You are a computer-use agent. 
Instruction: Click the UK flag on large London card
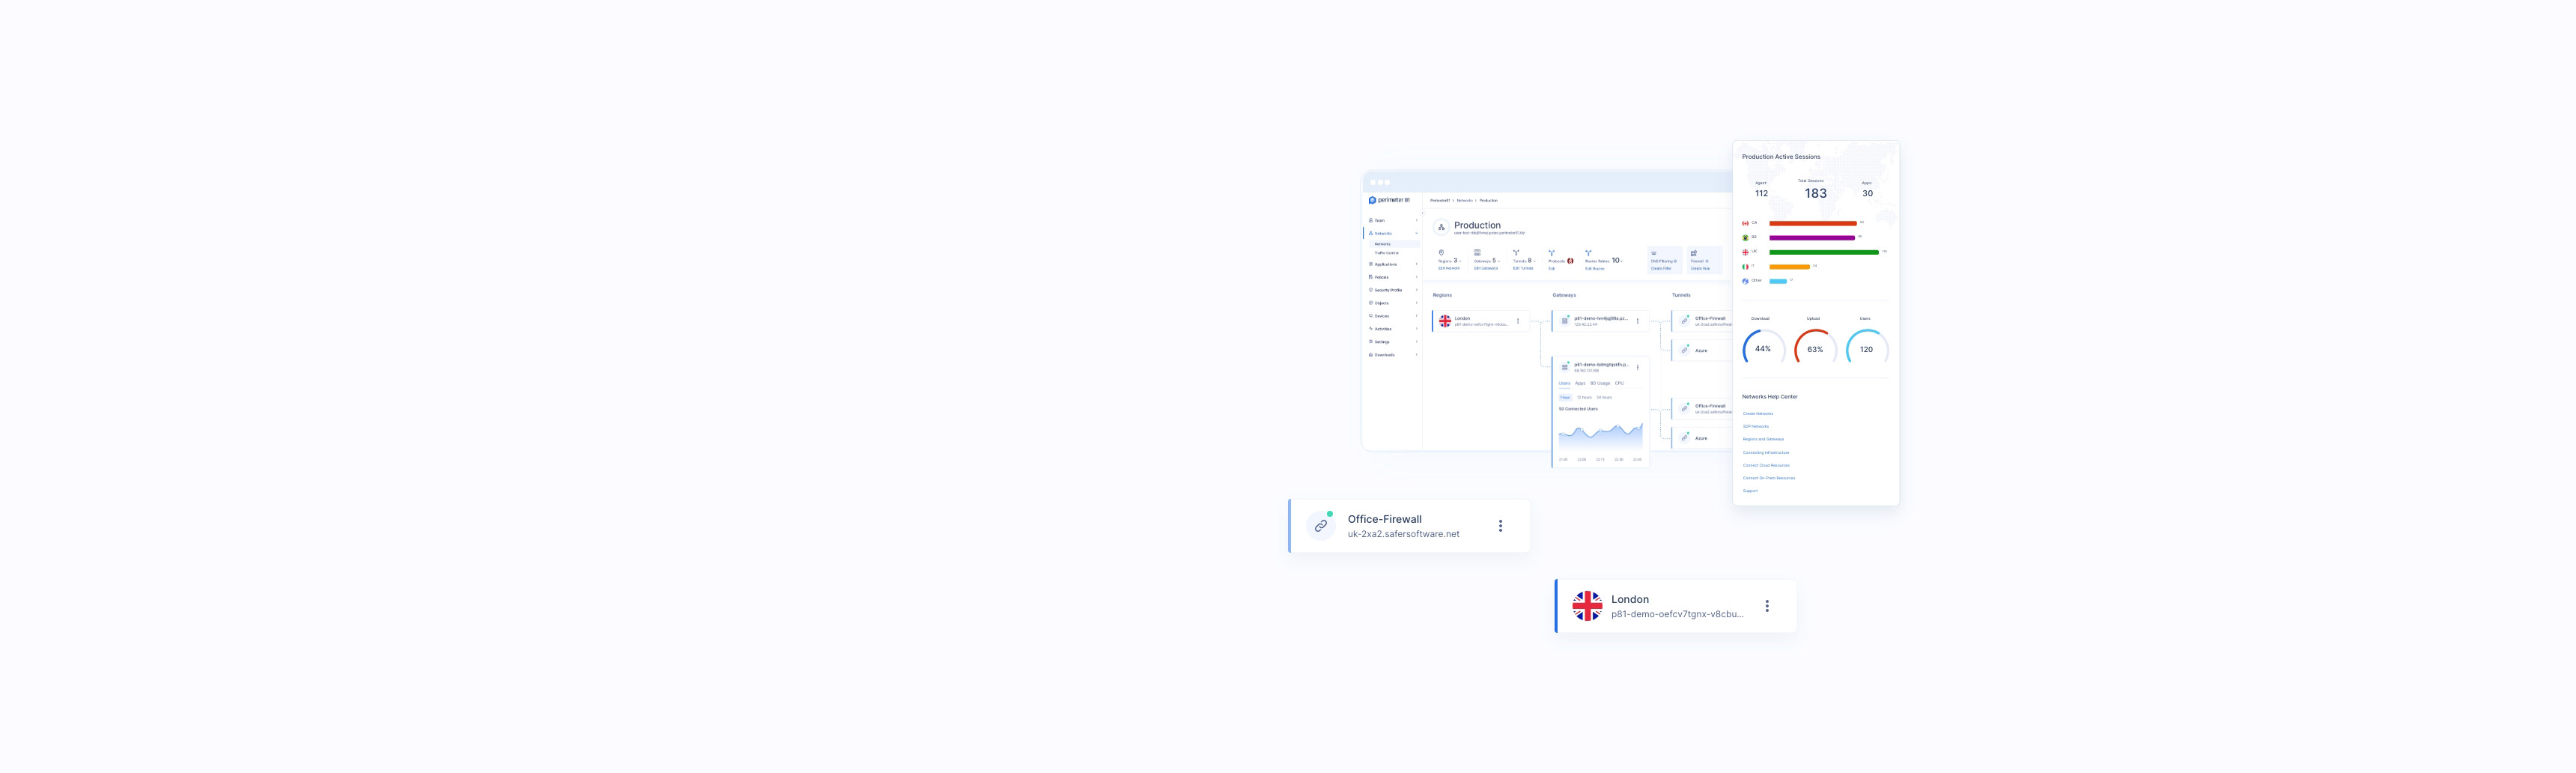[x=1587, y=606]
